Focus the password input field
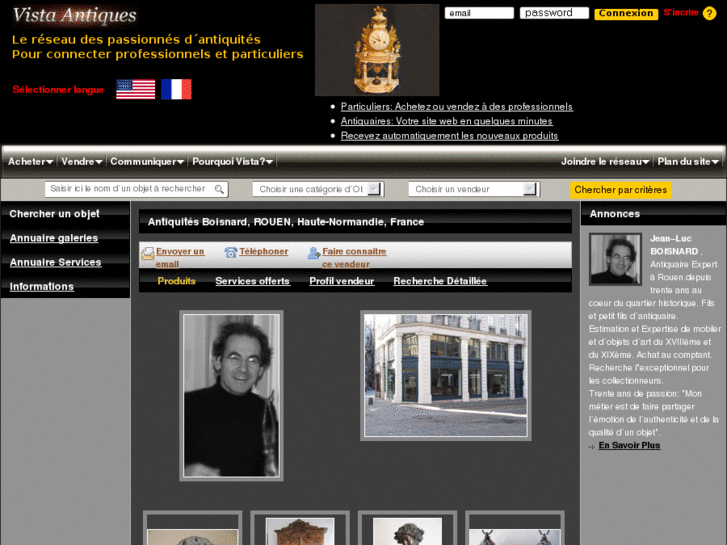727x545 pixels. (x=554, y=13)
